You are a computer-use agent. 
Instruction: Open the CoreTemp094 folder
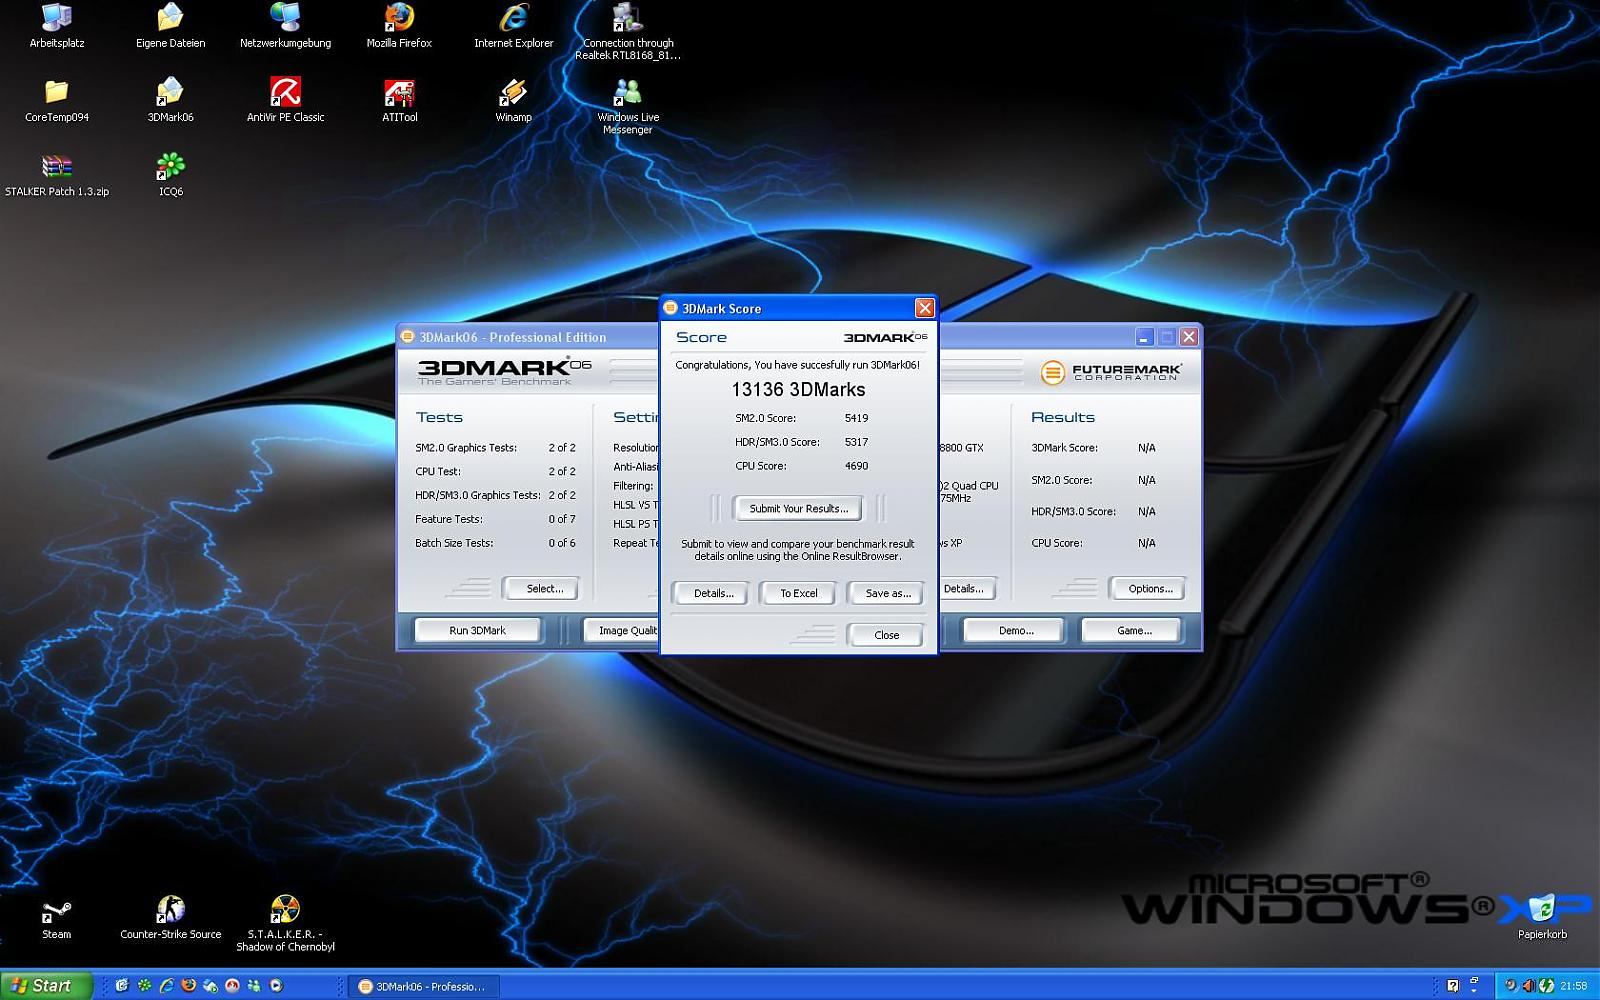tap(57, 100)
